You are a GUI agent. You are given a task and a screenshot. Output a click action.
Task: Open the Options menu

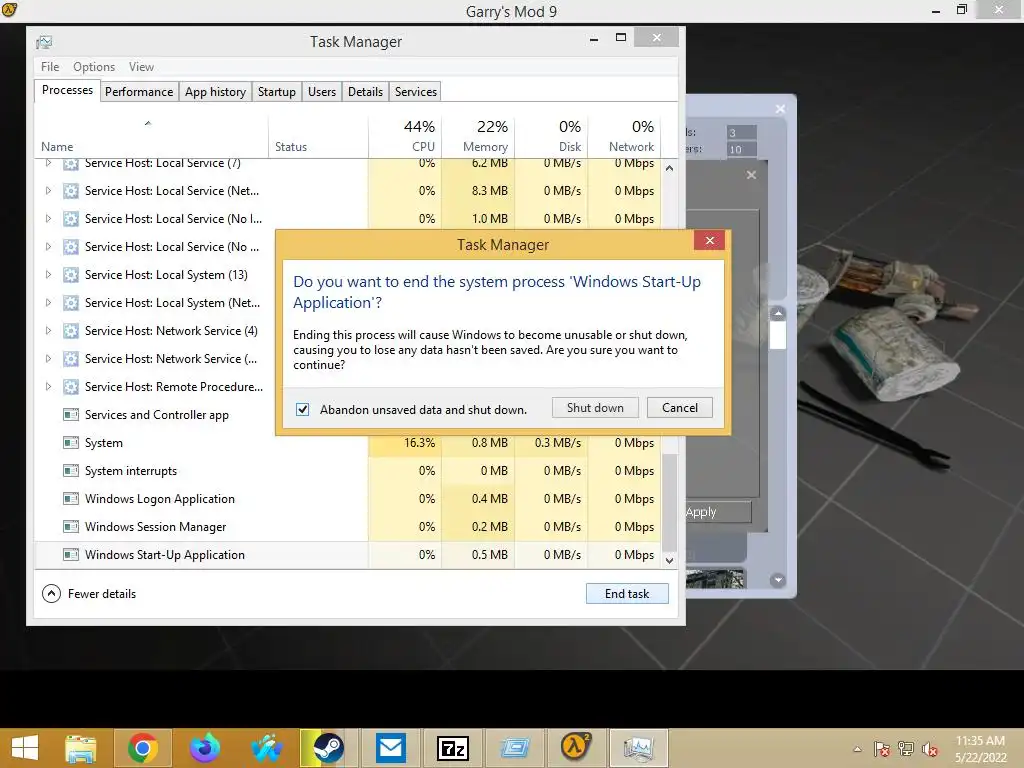tap(94, 67)
